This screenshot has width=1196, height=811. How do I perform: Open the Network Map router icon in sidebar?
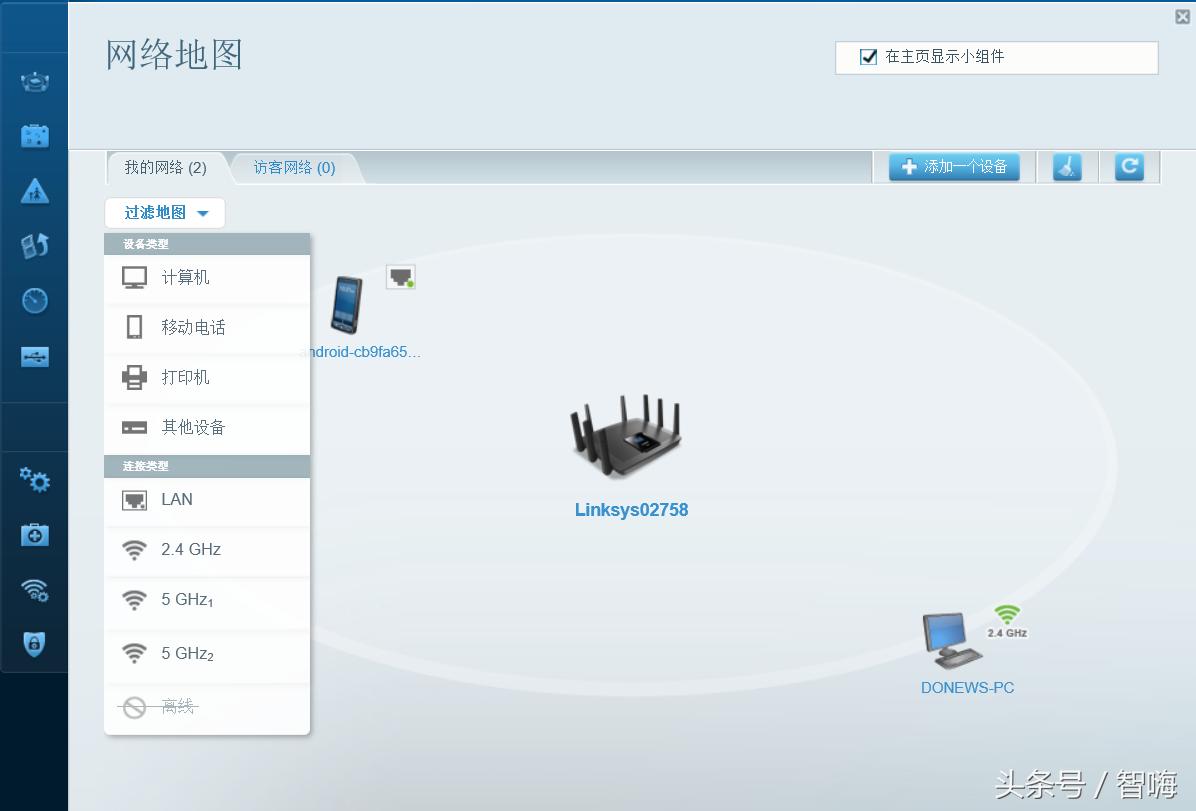tap(34, 82)
